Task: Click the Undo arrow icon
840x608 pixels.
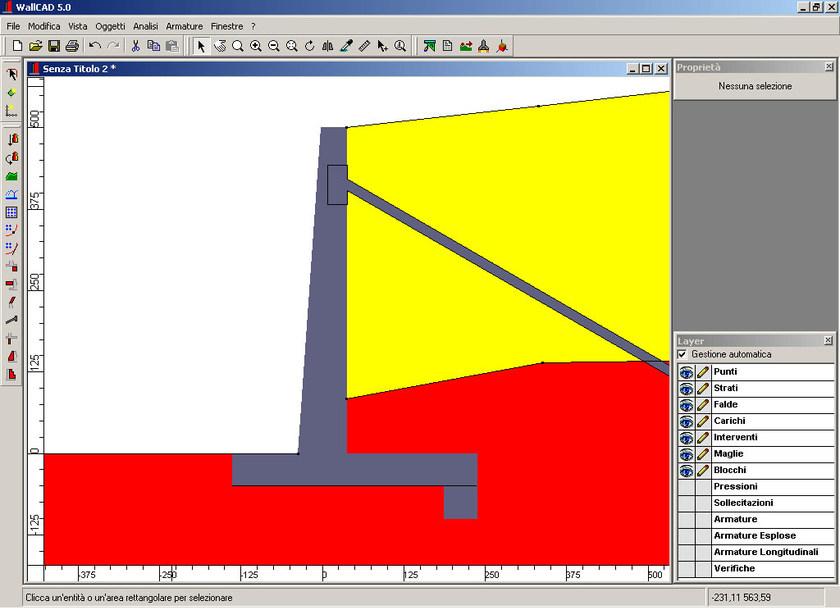Action: pos(95,46)
